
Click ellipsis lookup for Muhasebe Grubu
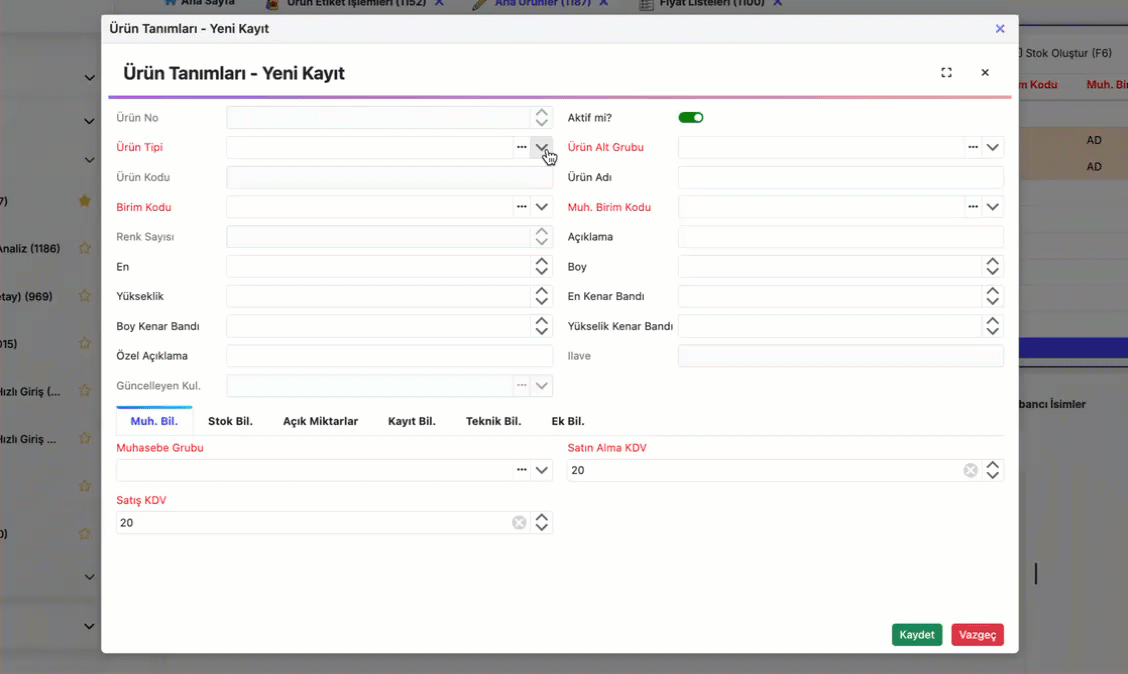521,470
